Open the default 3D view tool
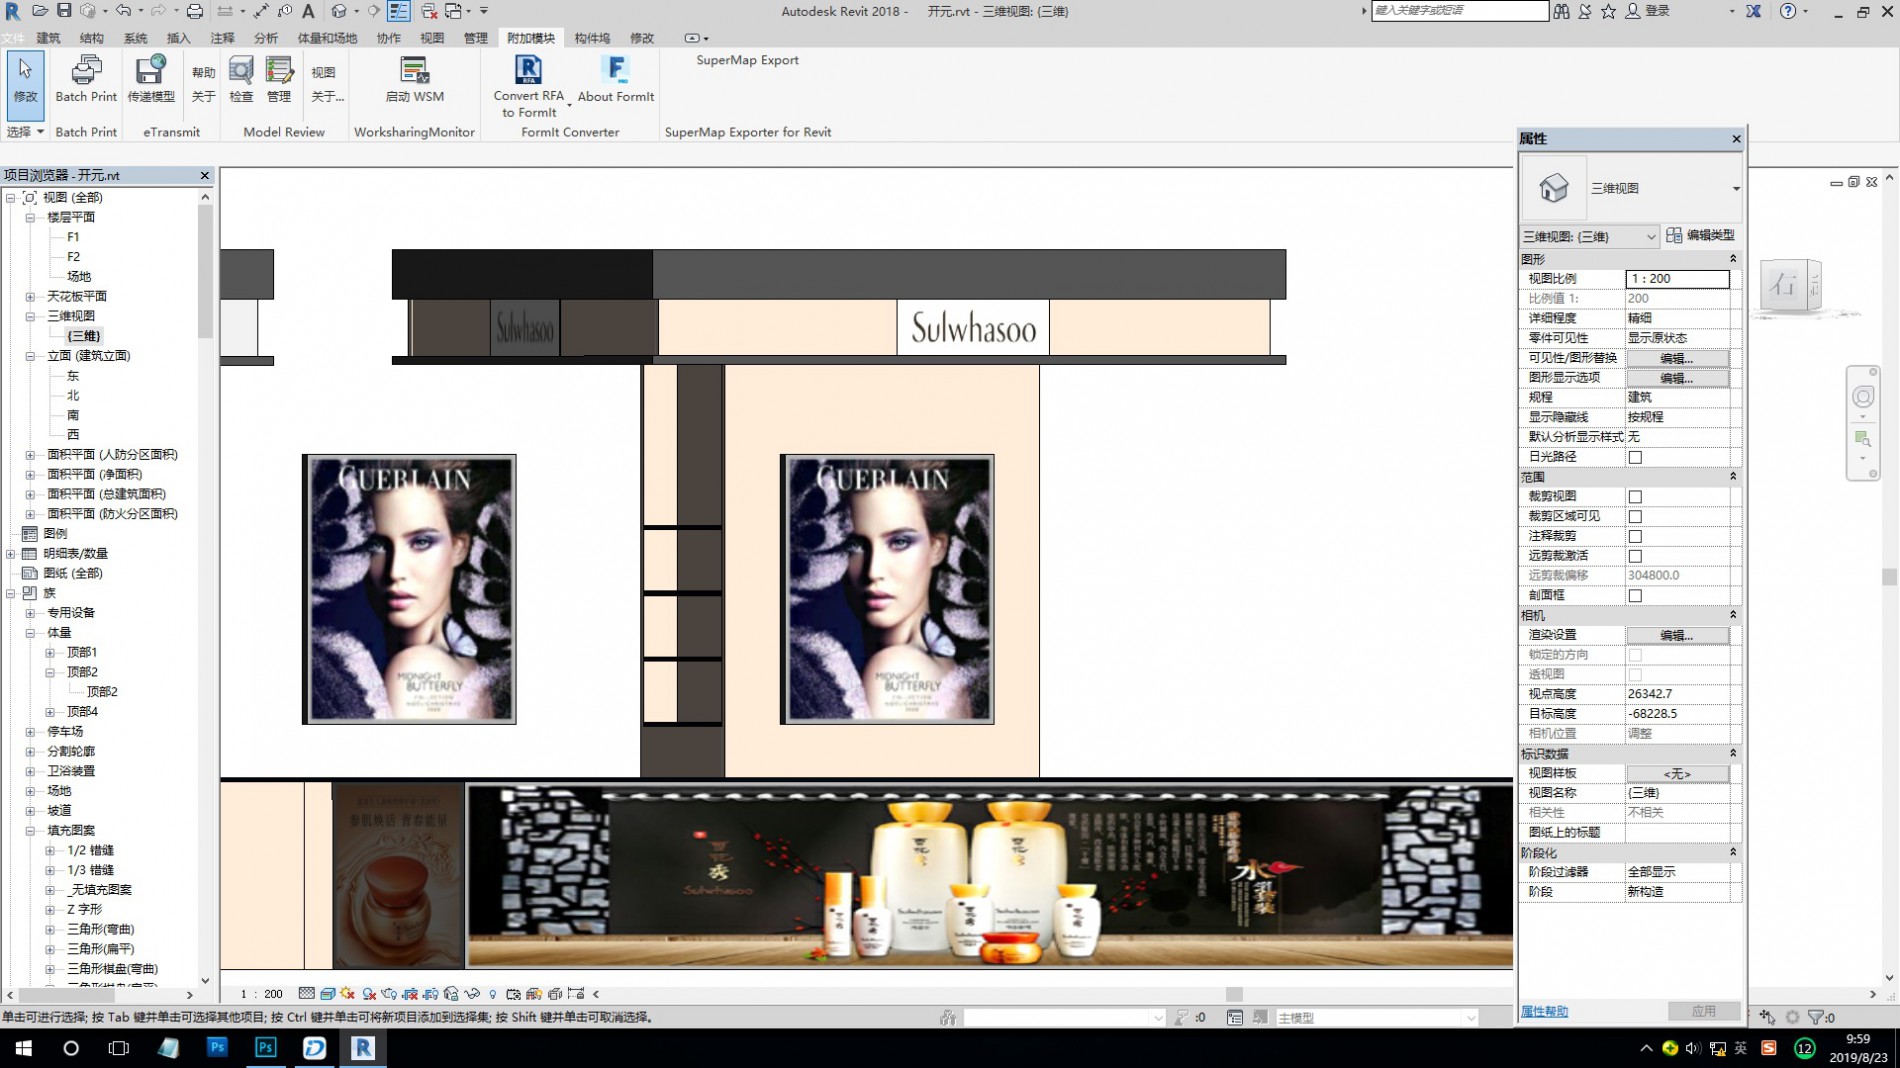This screenshot has width=1900, height=1068. [340, 11]
